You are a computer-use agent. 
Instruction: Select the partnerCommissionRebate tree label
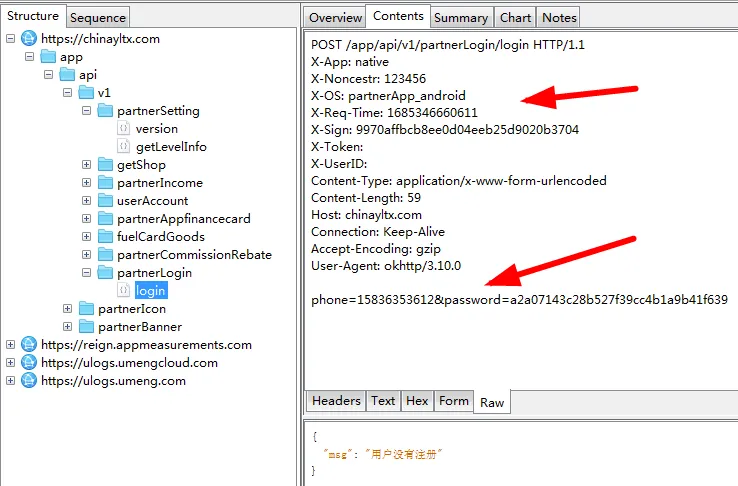pyautogui.click(x=194, y=255)
